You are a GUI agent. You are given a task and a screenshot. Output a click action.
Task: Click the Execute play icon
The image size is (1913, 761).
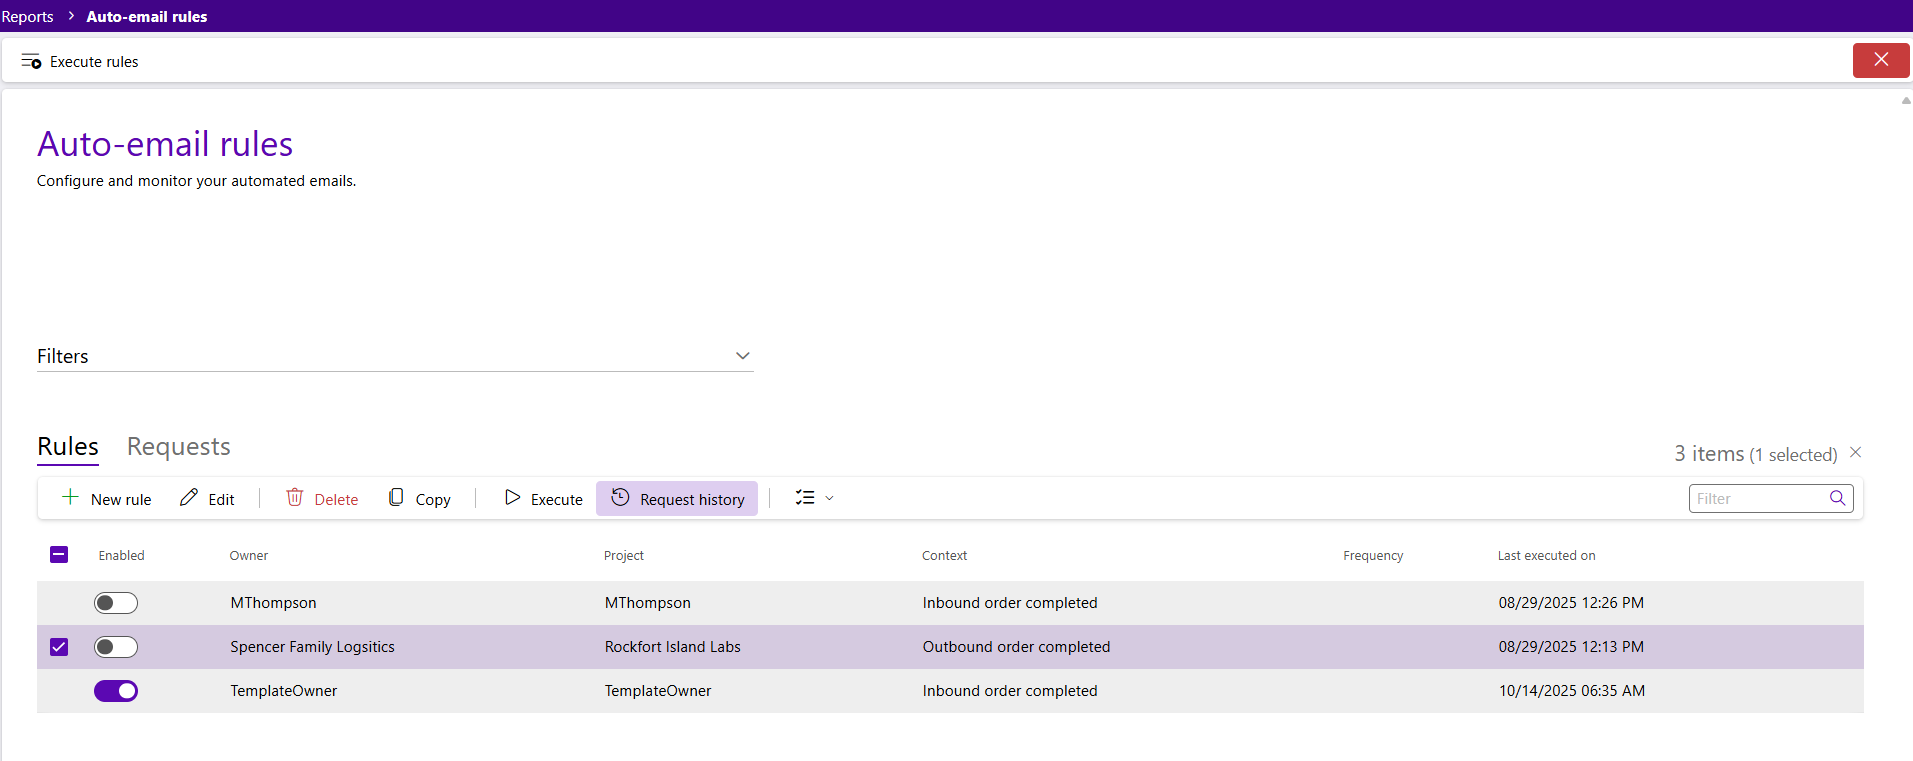512,498
